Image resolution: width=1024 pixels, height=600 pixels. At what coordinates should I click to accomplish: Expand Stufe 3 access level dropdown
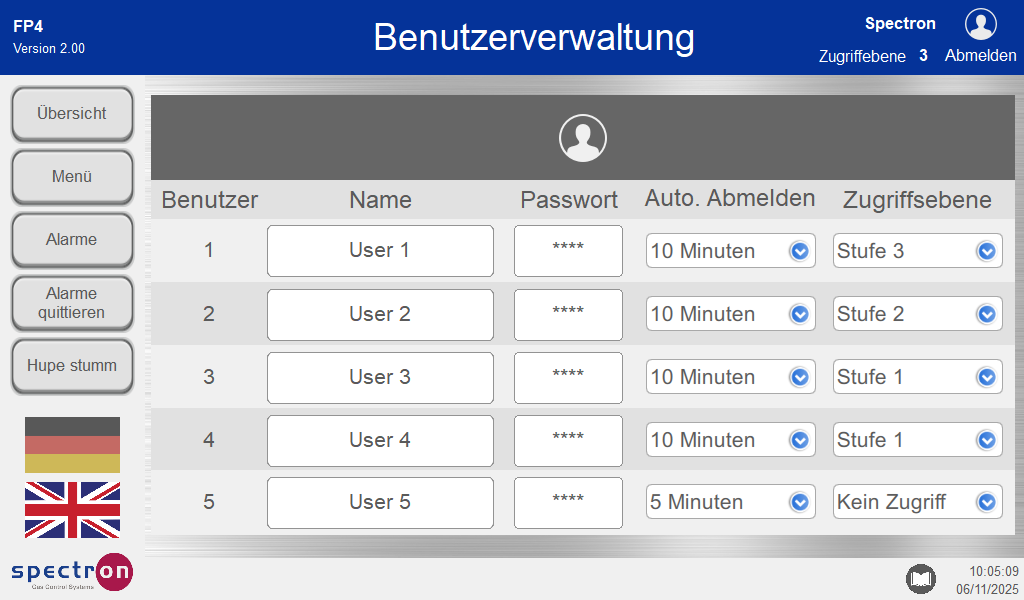(x=917, y=251)
